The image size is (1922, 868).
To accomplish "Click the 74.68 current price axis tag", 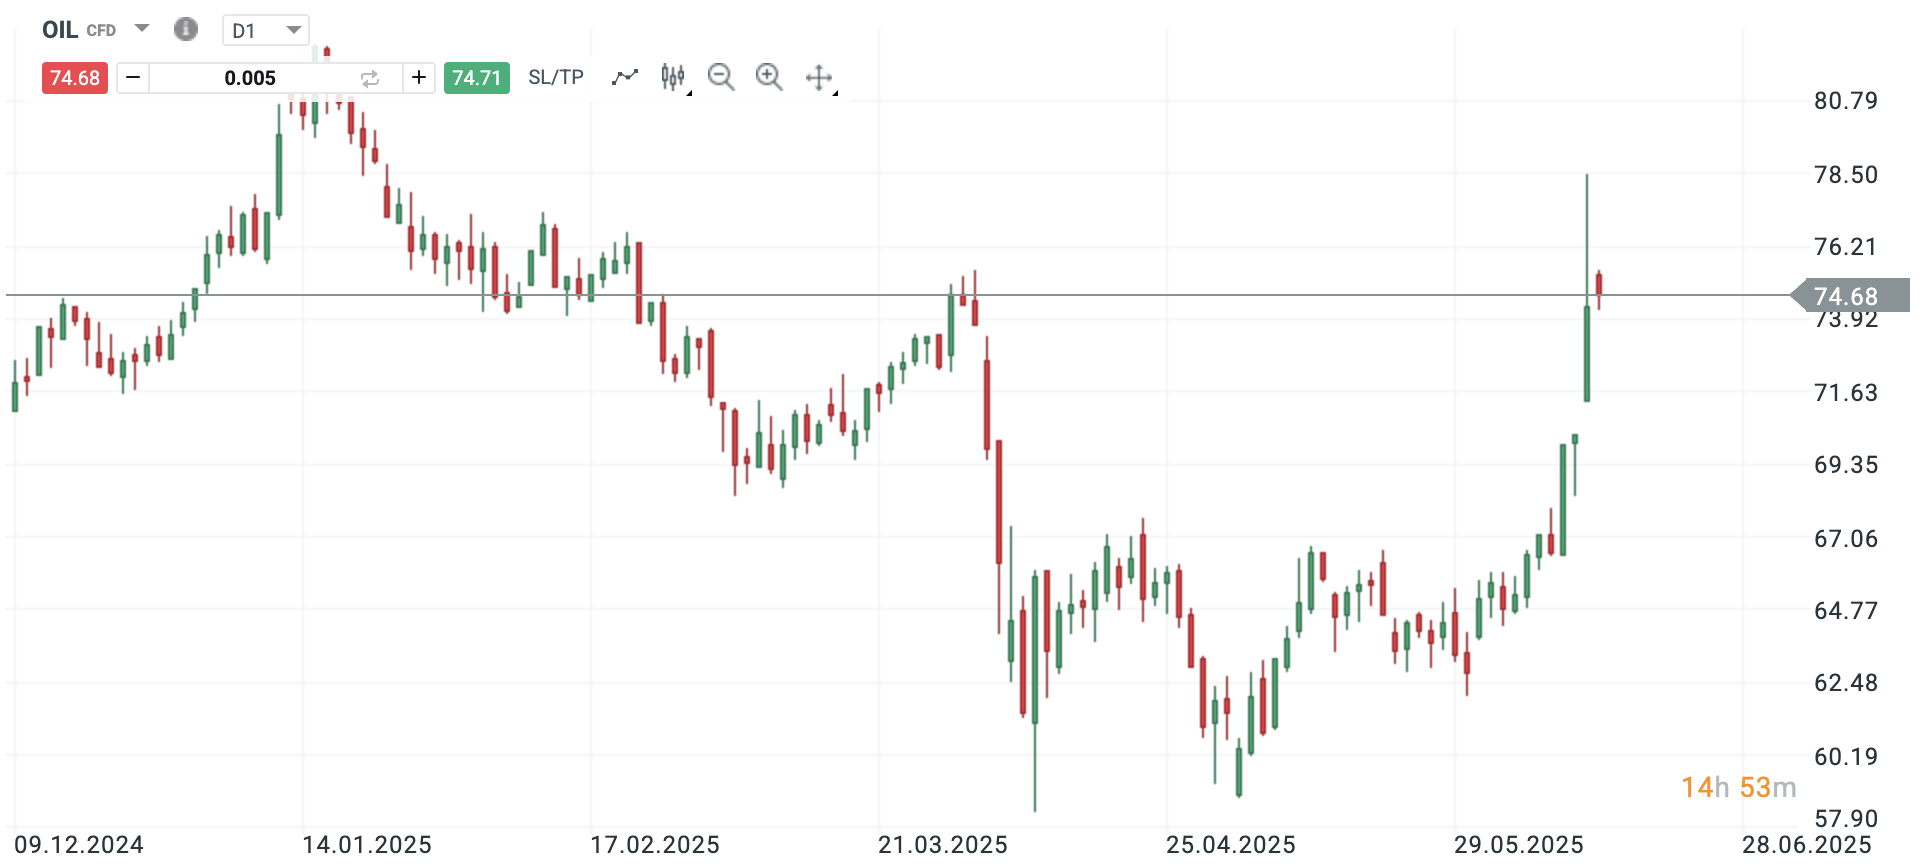I will [x=1848, y=296].
